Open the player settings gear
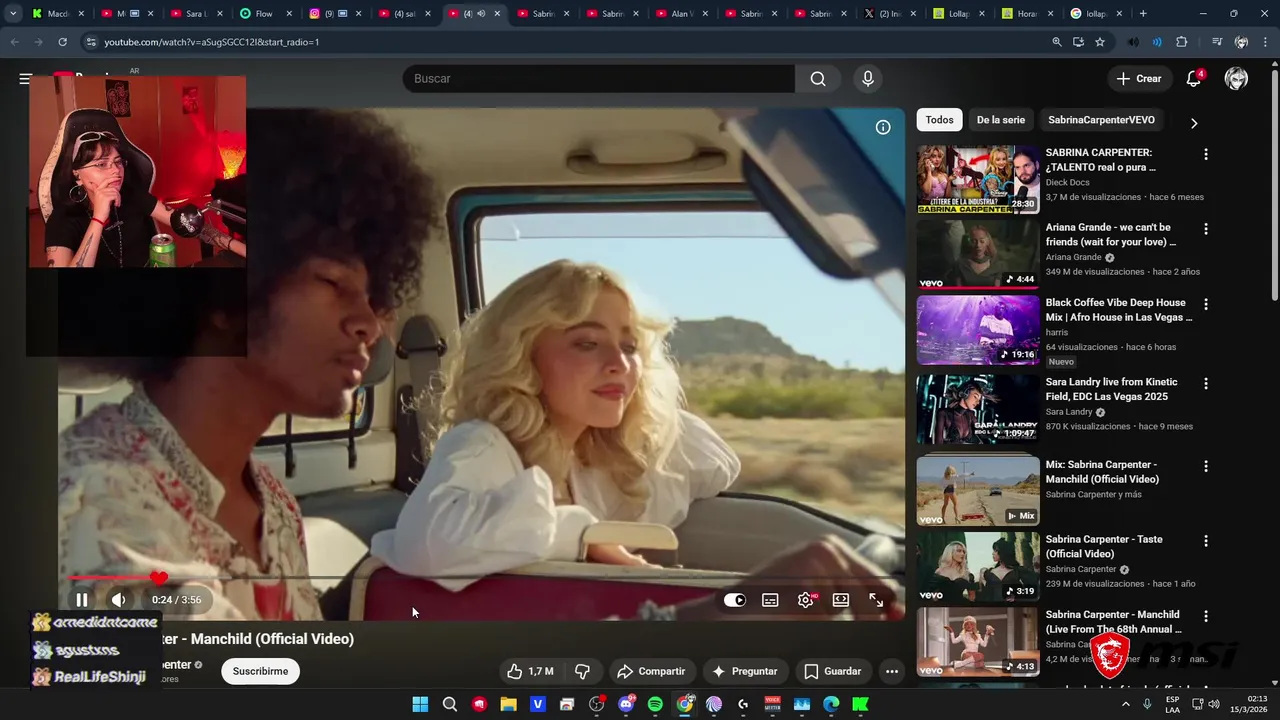This screenshot has height=720, width=1280. [806, 600]
